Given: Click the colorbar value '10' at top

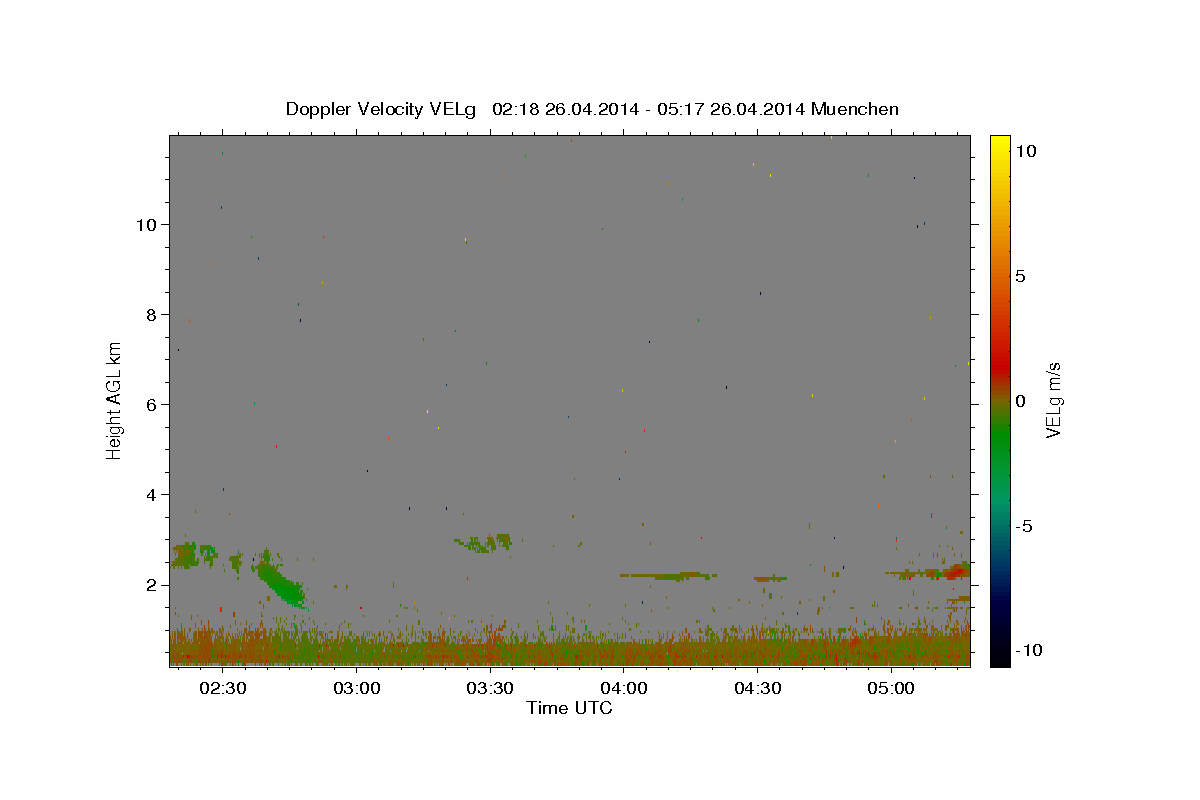Looking at the screenshot, I should click(1025, 150).
